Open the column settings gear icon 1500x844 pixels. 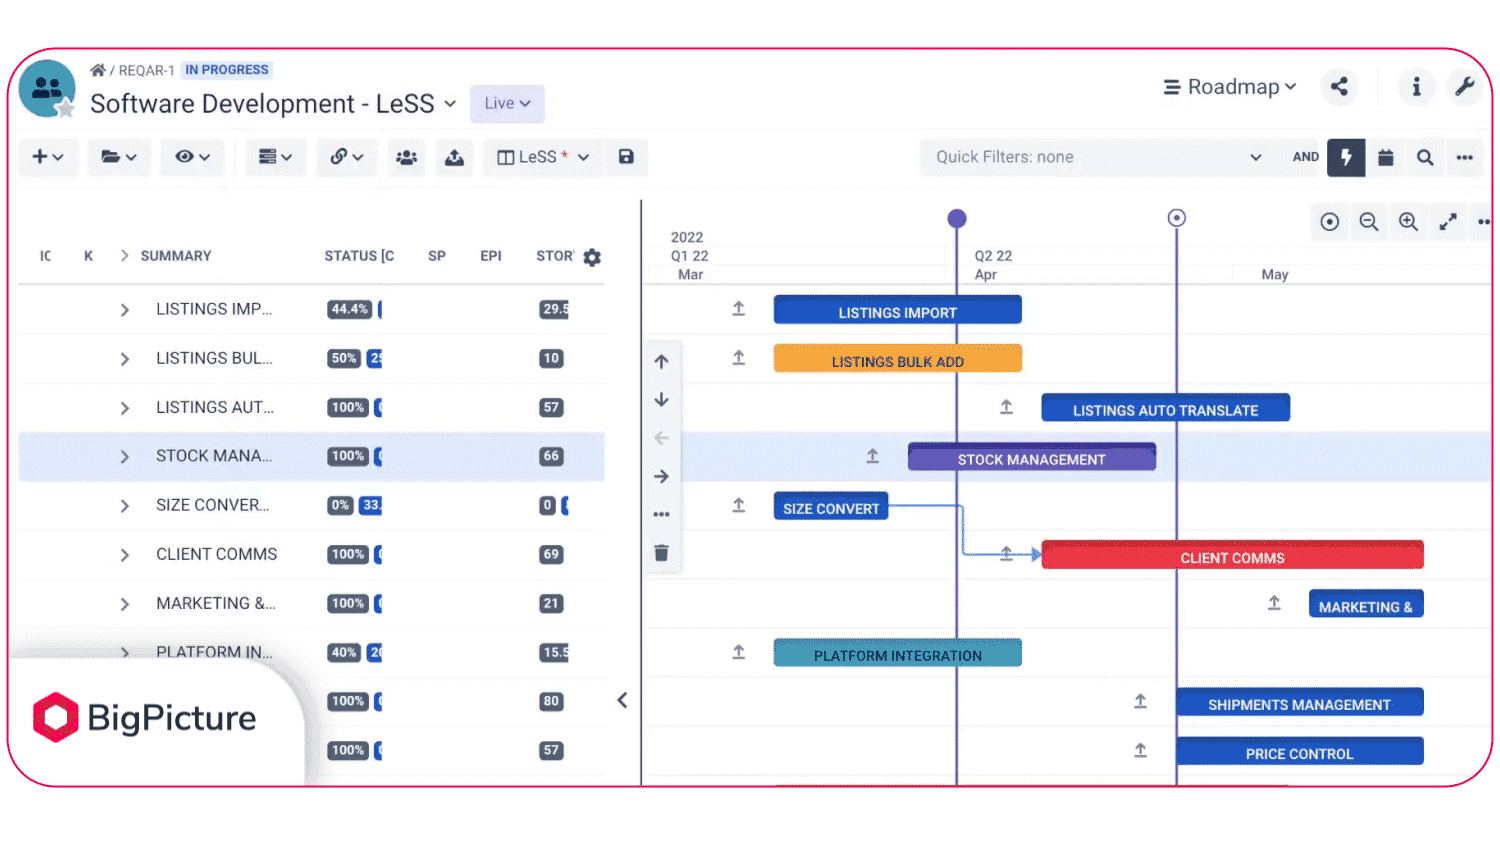tap(592, 257)
